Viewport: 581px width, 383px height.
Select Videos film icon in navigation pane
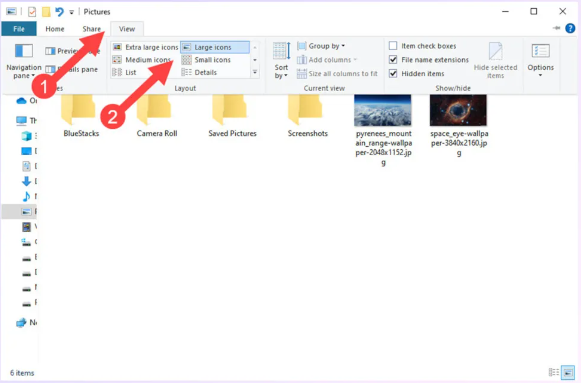tap(26, 226)
